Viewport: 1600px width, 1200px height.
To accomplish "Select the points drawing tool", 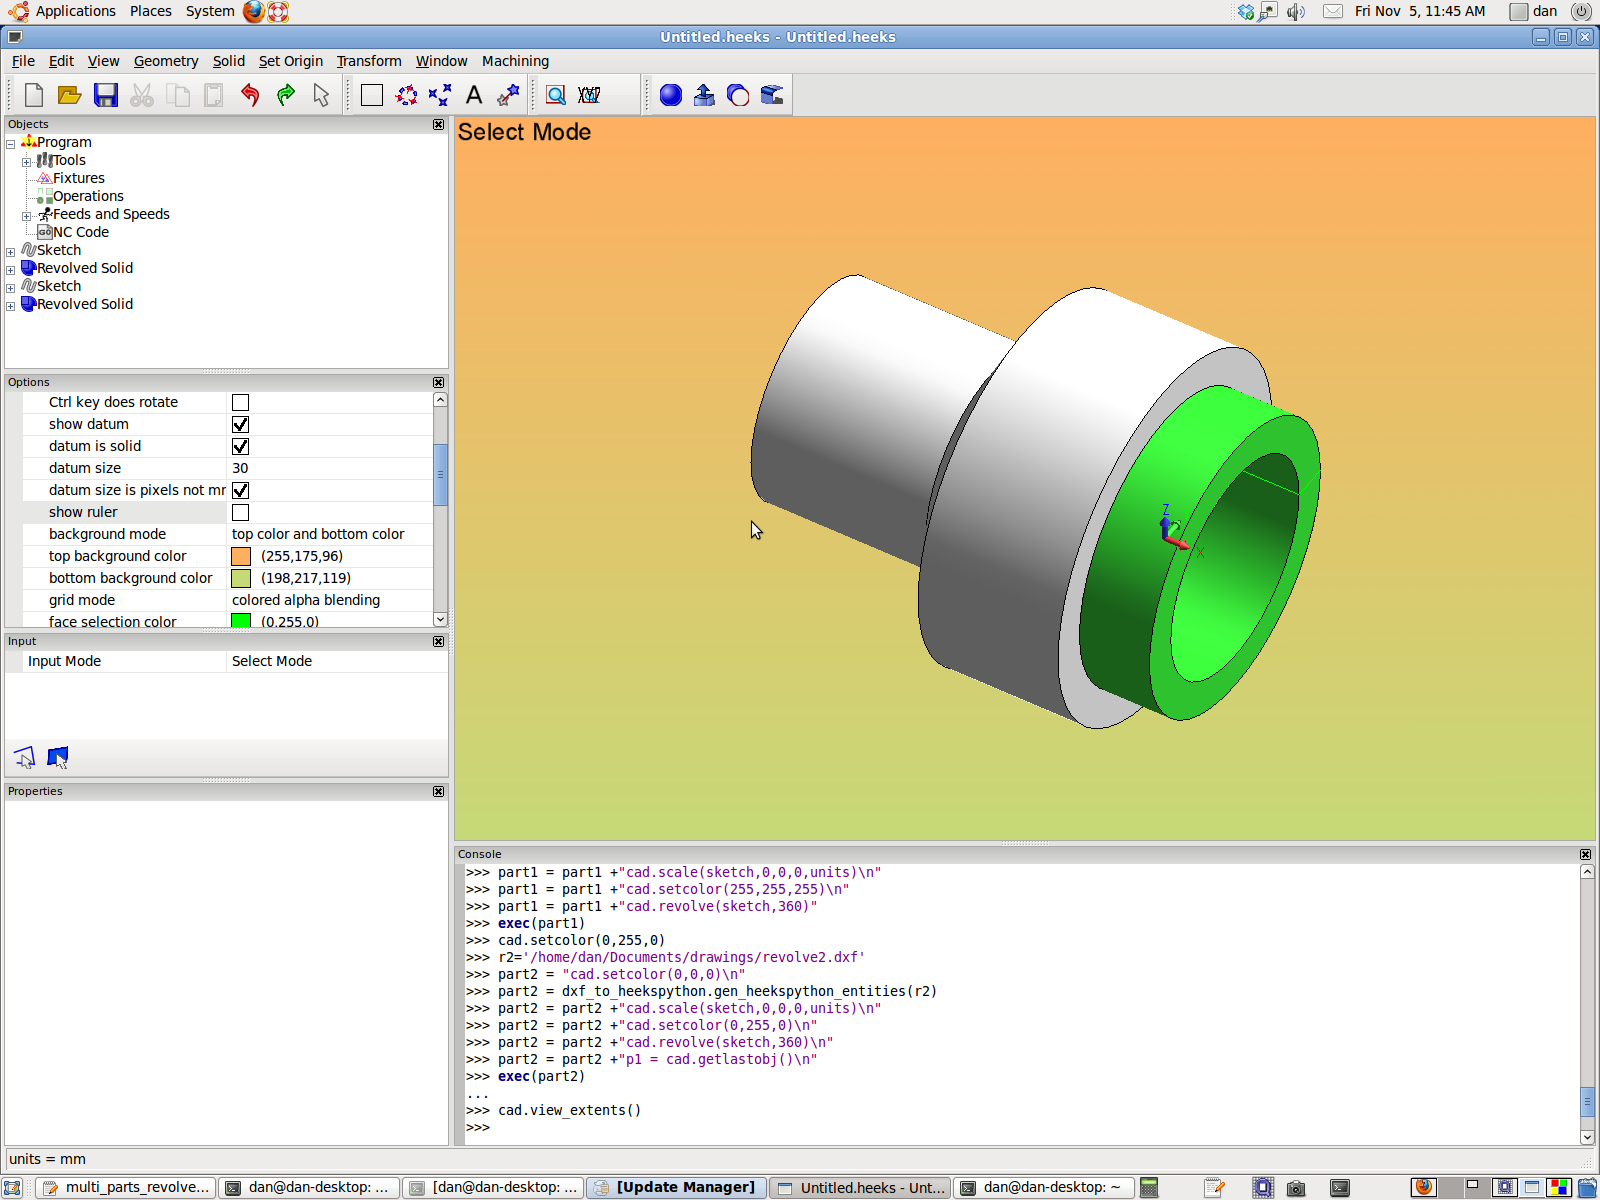I will [x=439, y=94].
